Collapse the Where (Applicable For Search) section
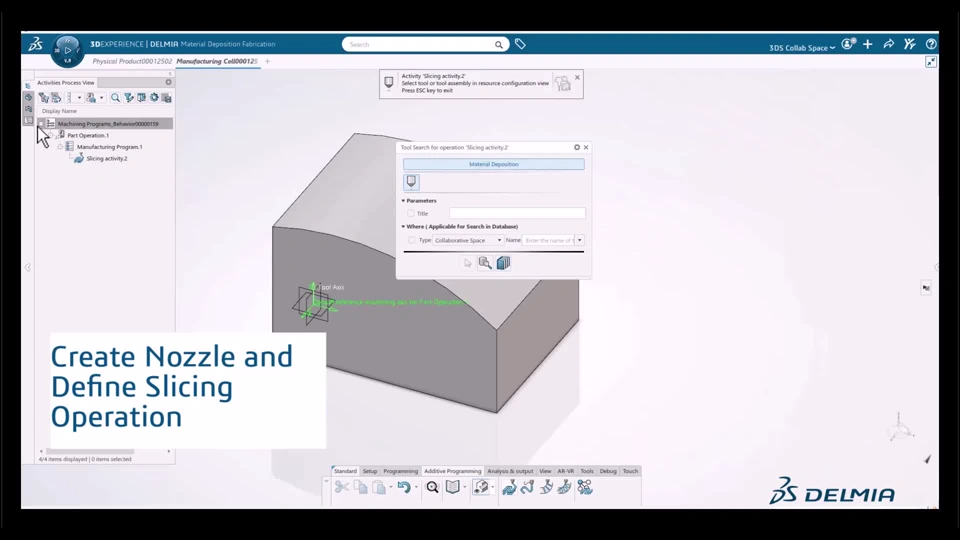The width and height of the screenshot is (960, 540). pyautogui.click(x=403, y=227)
